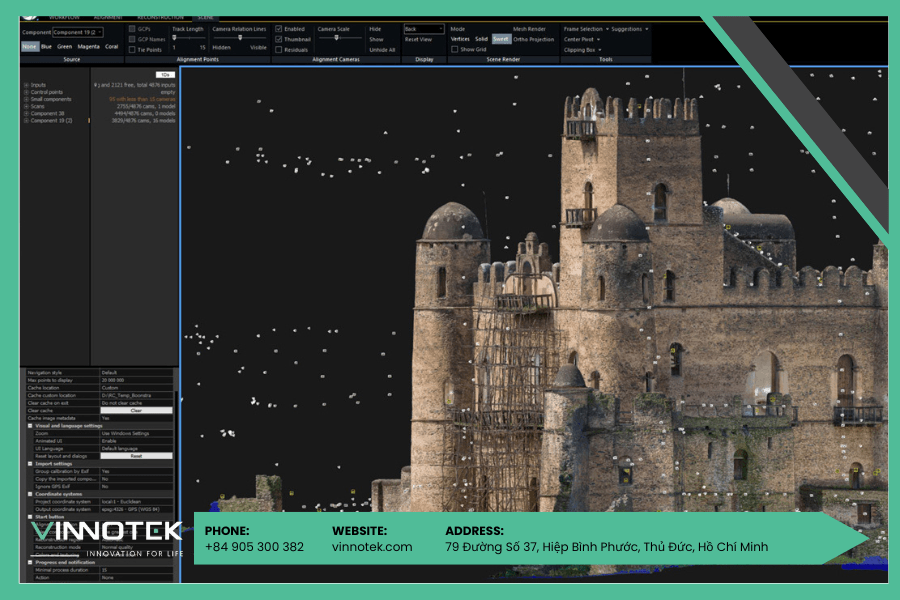The image size is (900, 600).
Task: Click the Cache custom location value
Action: 136,396
